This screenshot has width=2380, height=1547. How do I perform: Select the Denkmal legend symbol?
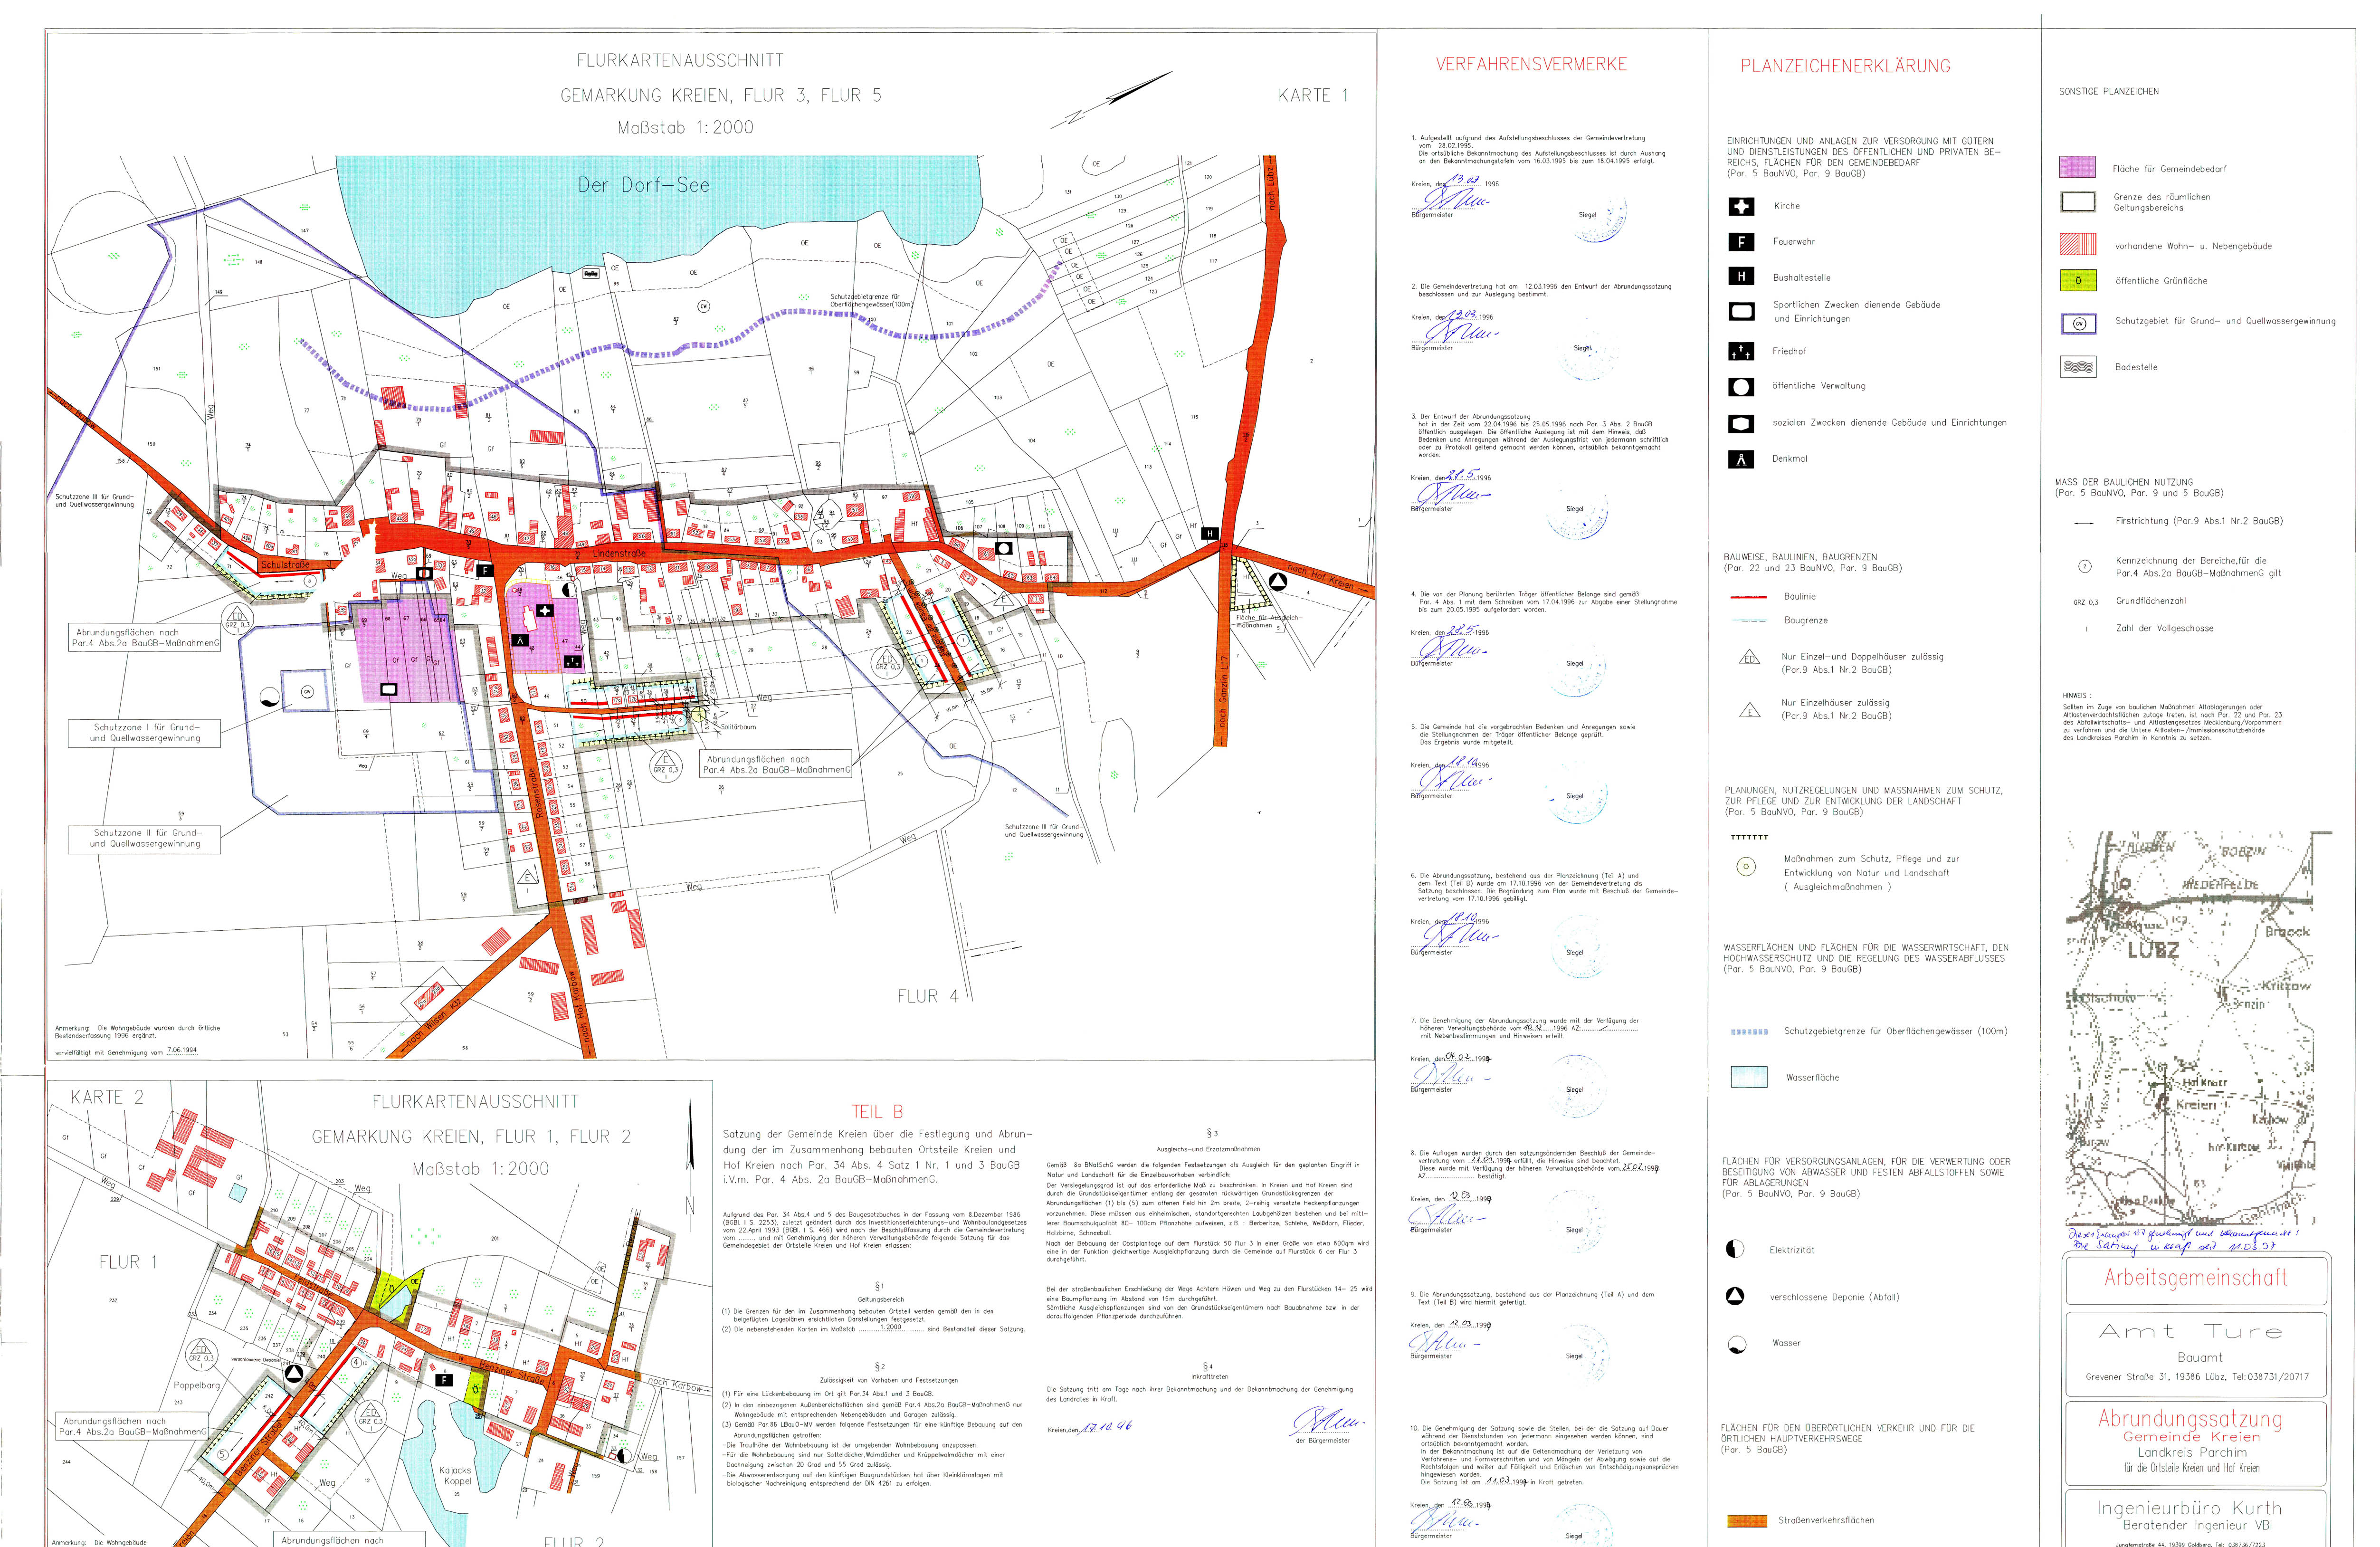tap(1740, 460)
